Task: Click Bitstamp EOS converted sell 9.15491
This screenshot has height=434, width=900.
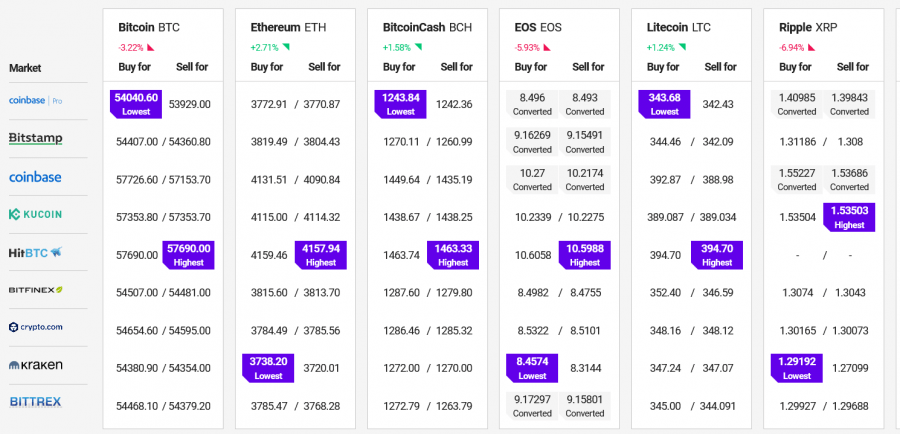Action: (585, 142)
